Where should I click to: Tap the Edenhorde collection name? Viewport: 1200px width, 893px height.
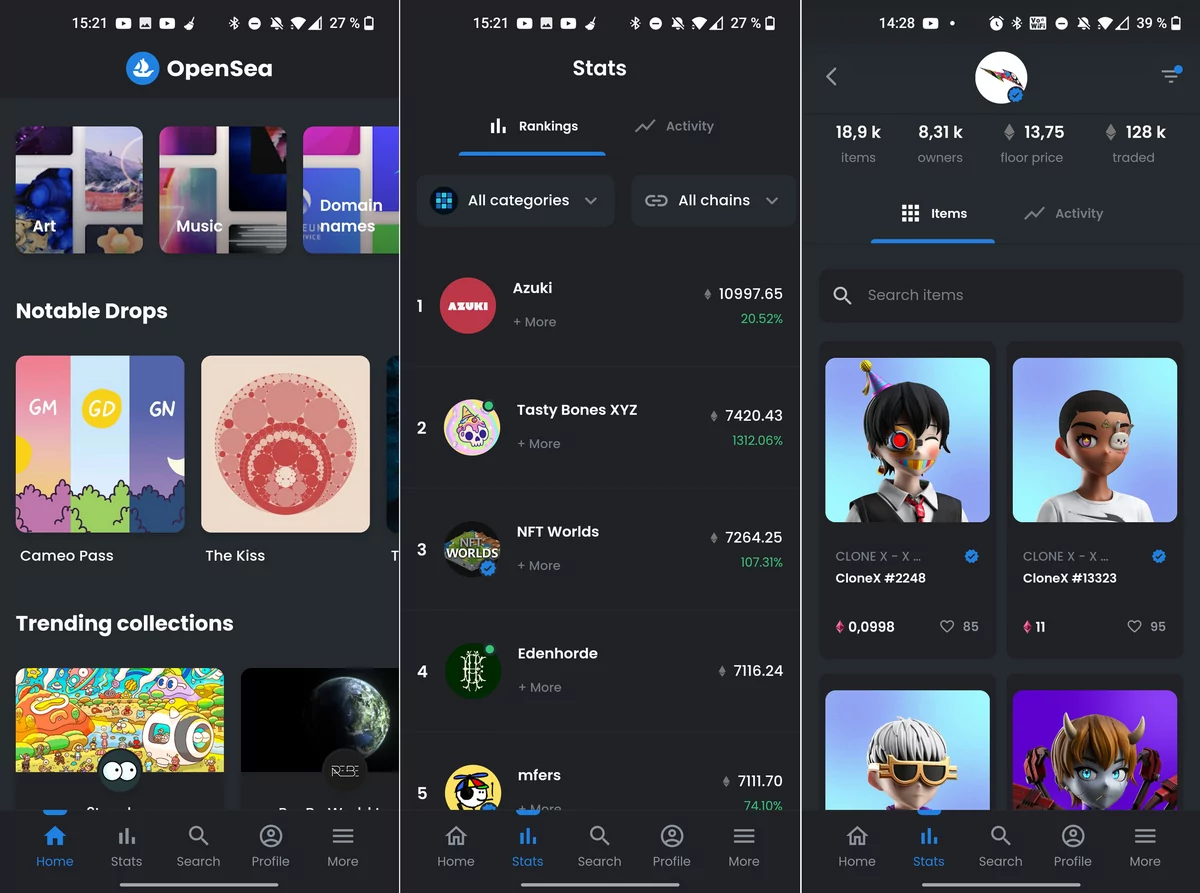click(x=557, y=653)
